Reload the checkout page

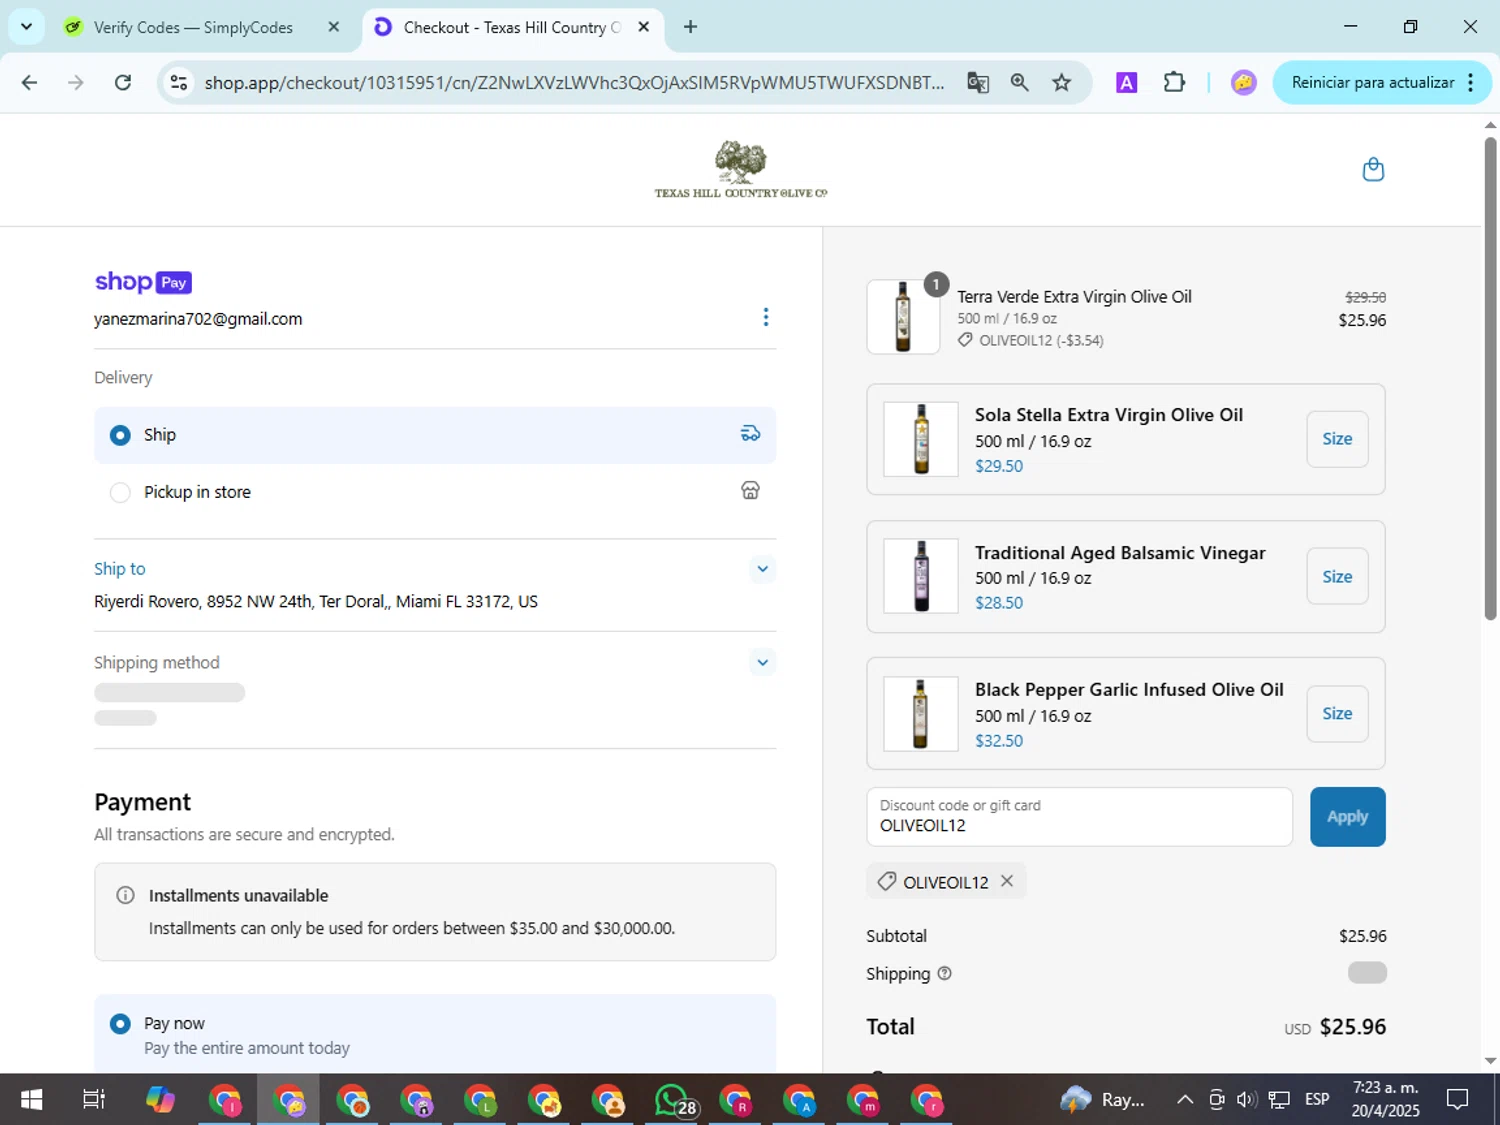click(x=123, y=83)
